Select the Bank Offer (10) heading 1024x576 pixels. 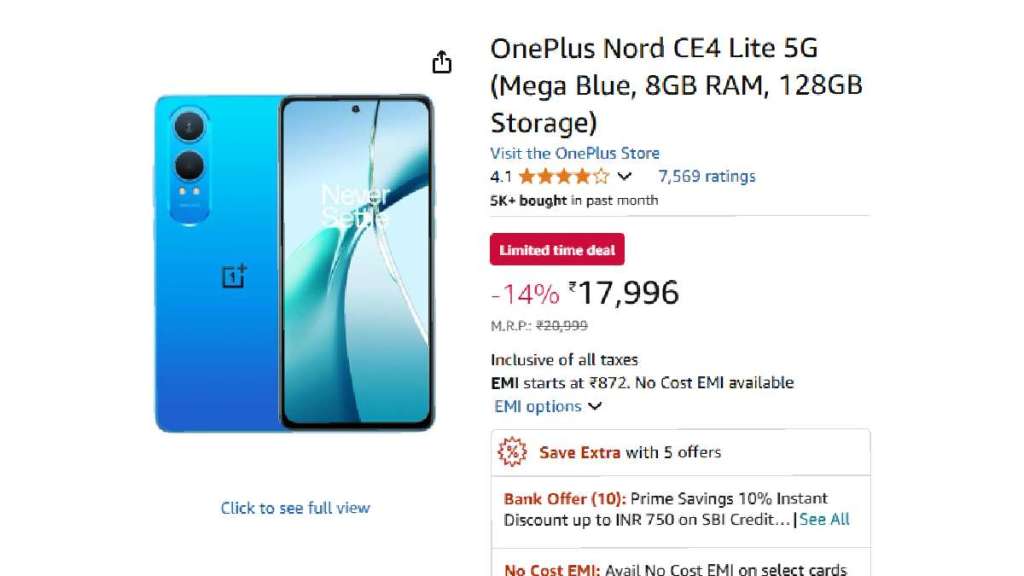(x=565, y=498)
